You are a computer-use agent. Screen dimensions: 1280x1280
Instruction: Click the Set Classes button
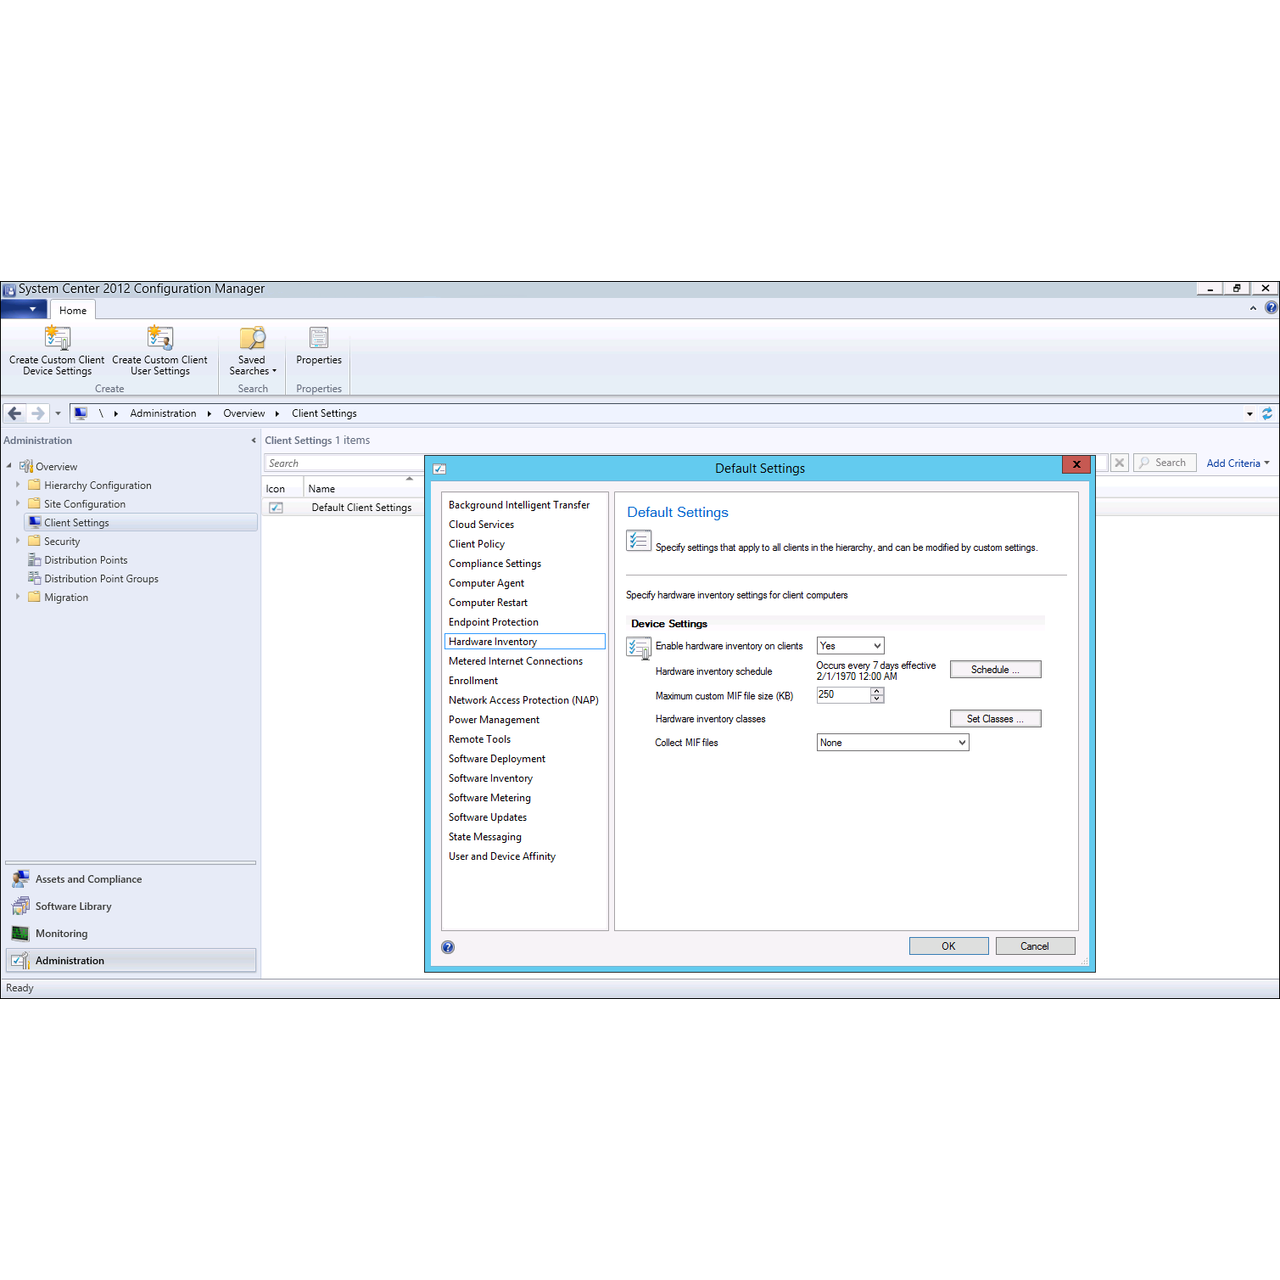[x=995, y=718]
